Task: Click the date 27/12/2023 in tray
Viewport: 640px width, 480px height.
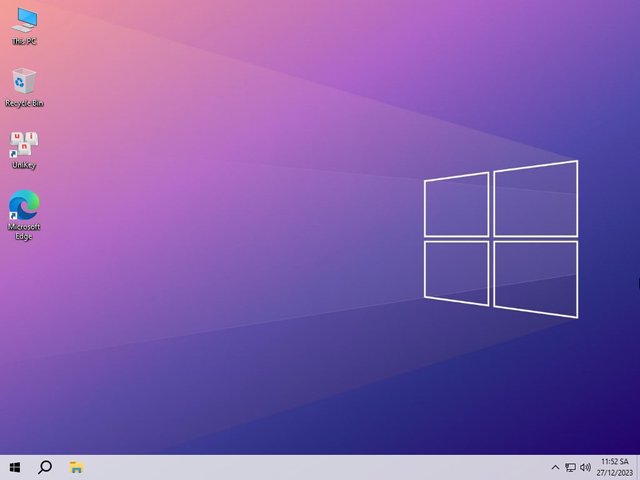Action: click(x=614, y=473)
